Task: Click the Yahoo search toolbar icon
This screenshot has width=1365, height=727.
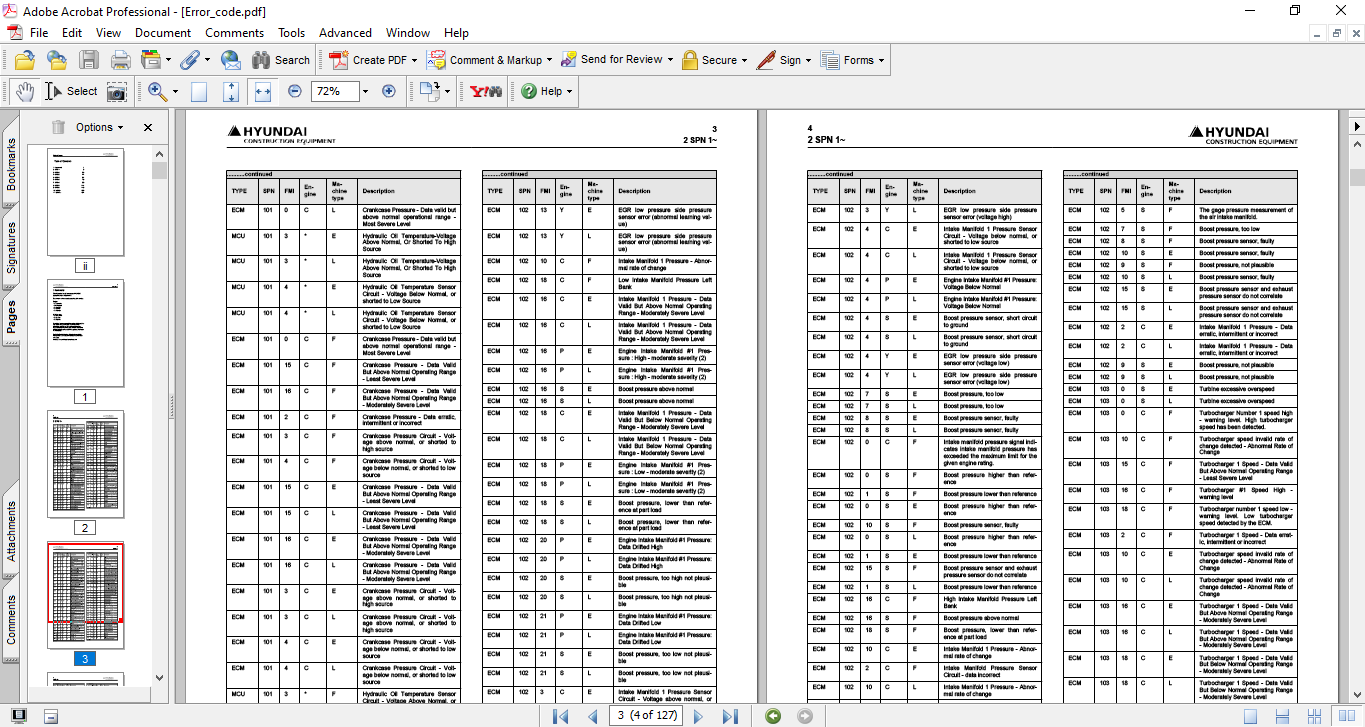Action: point(485,91)
